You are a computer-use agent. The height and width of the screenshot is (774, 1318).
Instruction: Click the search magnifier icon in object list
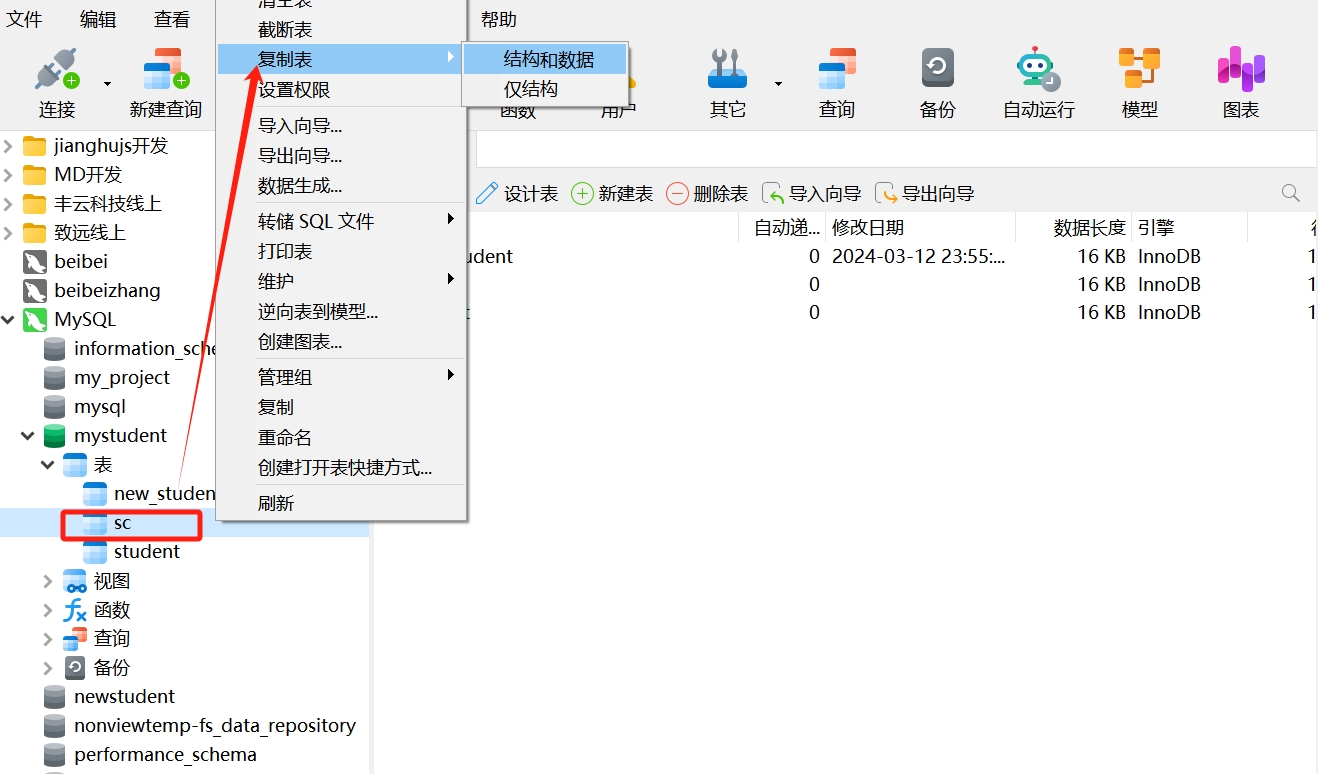1291,193
